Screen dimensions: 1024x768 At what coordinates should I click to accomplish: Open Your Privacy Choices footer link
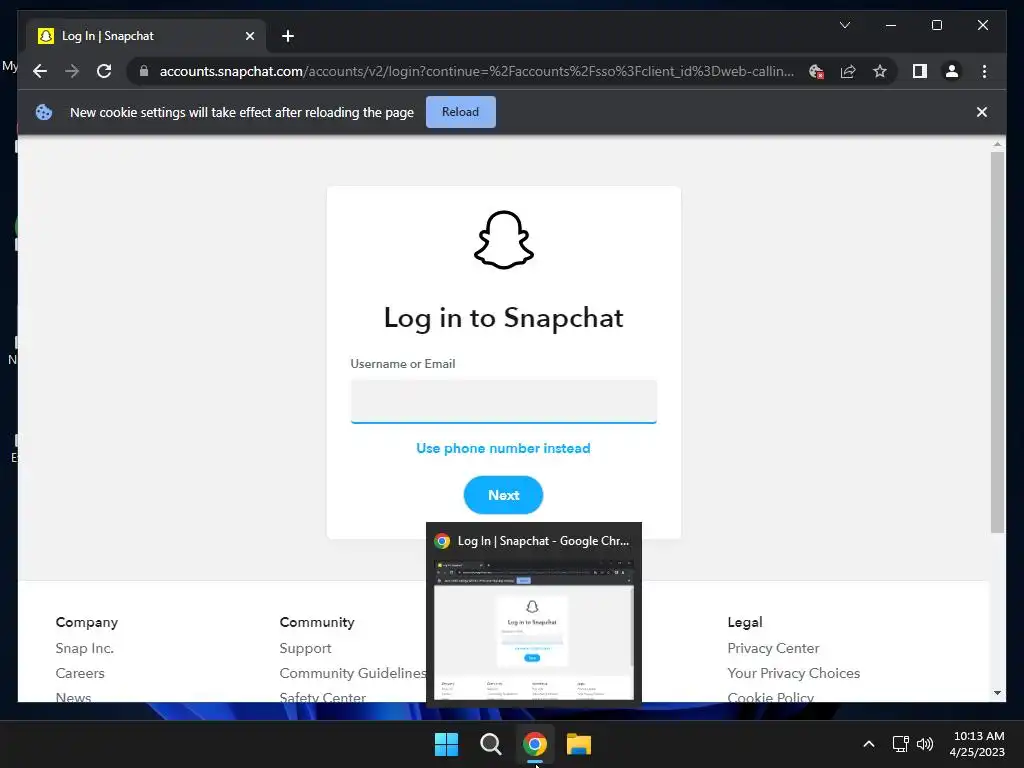click(793, 673)
